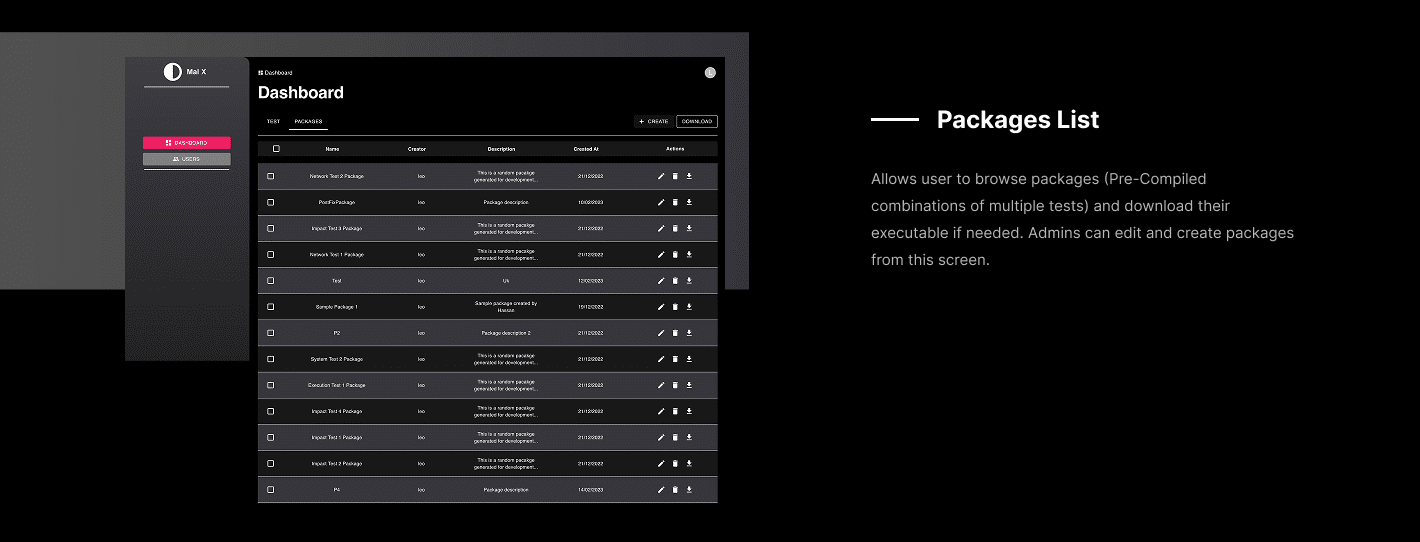Click the Create button
This screenshot has width=1420, height=542.
(x=654, y=122)
